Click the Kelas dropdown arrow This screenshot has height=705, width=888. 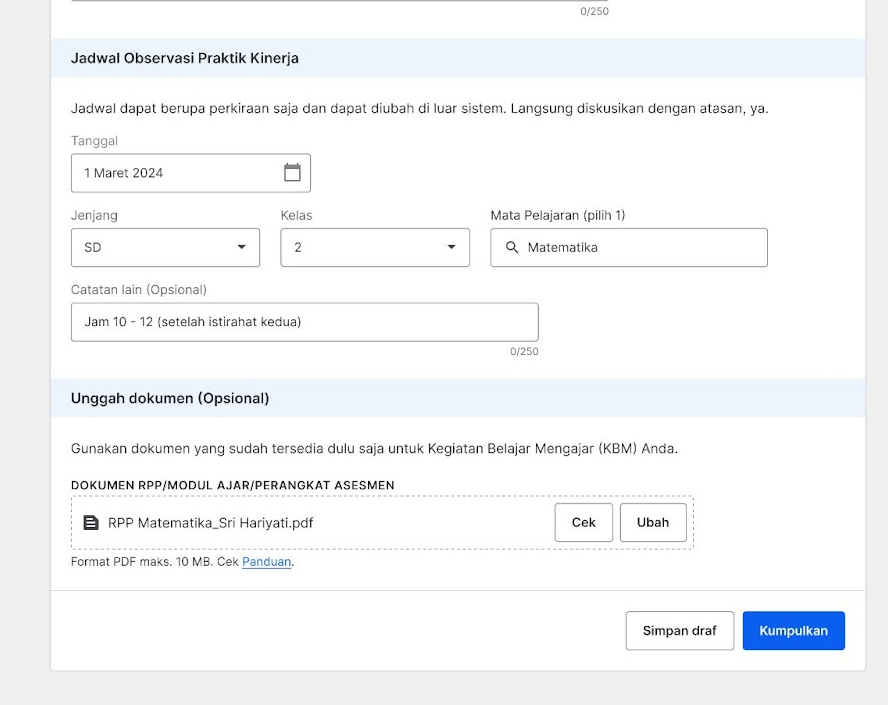coord(451,247)
